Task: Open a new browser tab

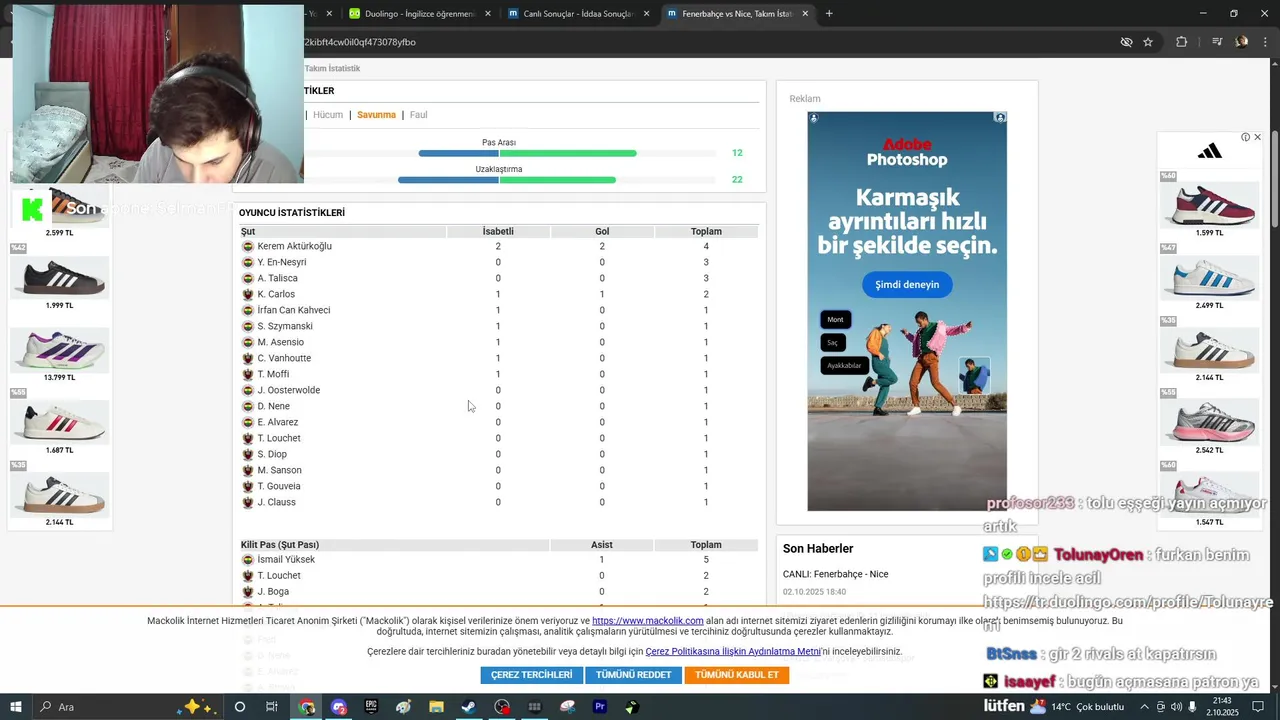Action: [x=829, y=14]
